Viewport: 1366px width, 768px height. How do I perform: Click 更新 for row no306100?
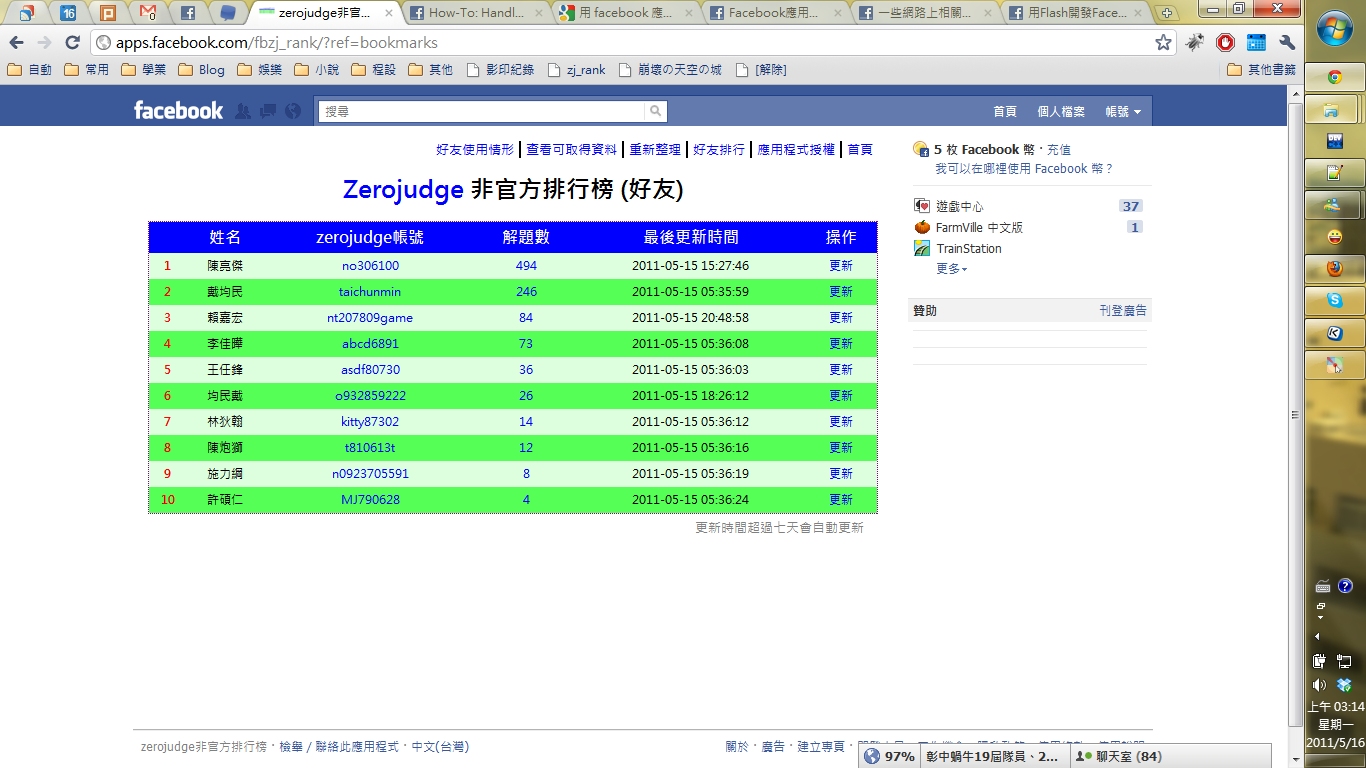(841, 266)
